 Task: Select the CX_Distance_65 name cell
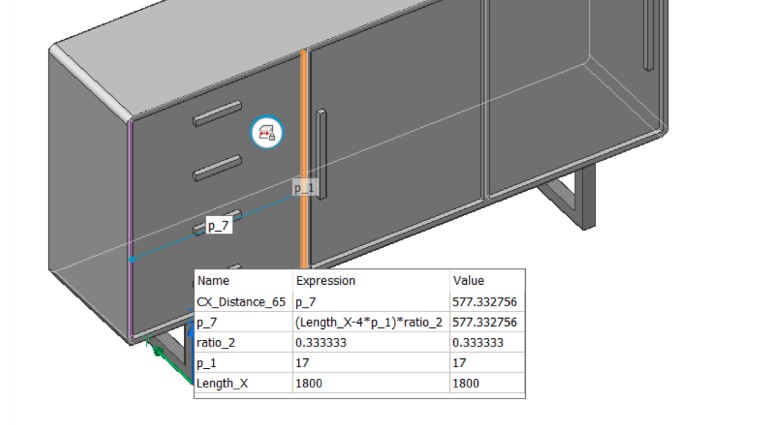[x=243, y=302]
